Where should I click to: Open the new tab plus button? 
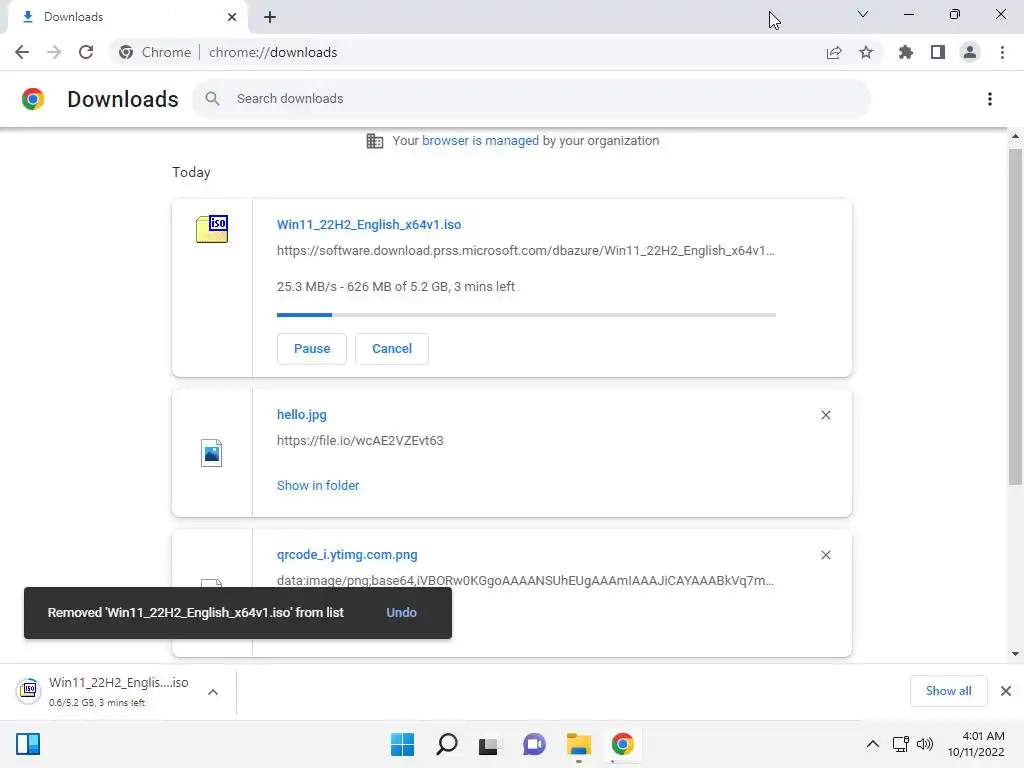click(x=270, y=17)
